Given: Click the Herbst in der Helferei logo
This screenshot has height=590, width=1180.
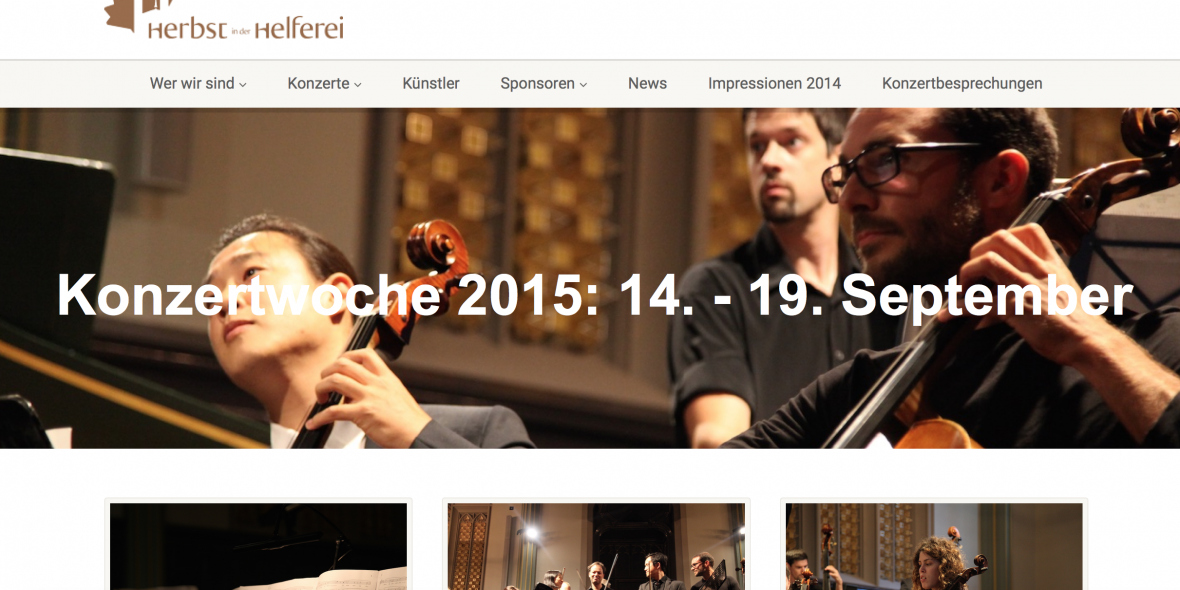Looking at the screenshot, I should tap(224, 19).
